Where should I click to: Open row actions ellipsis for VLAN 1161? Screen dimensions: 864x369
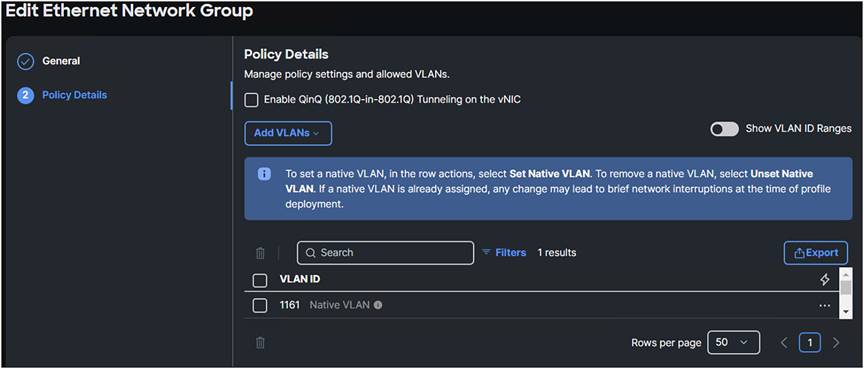(x=825, y=305)
